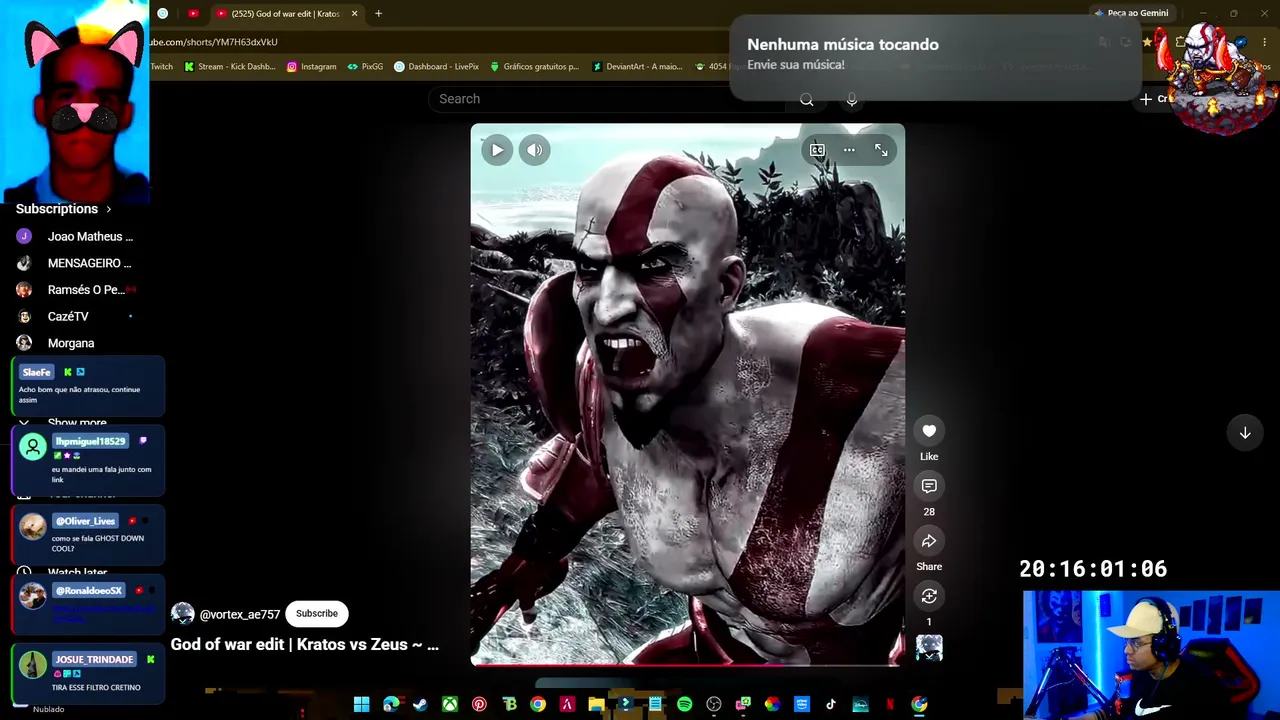Click the search magnifier button
Screen dimensions: 1280x720
[x=807, y=100]
